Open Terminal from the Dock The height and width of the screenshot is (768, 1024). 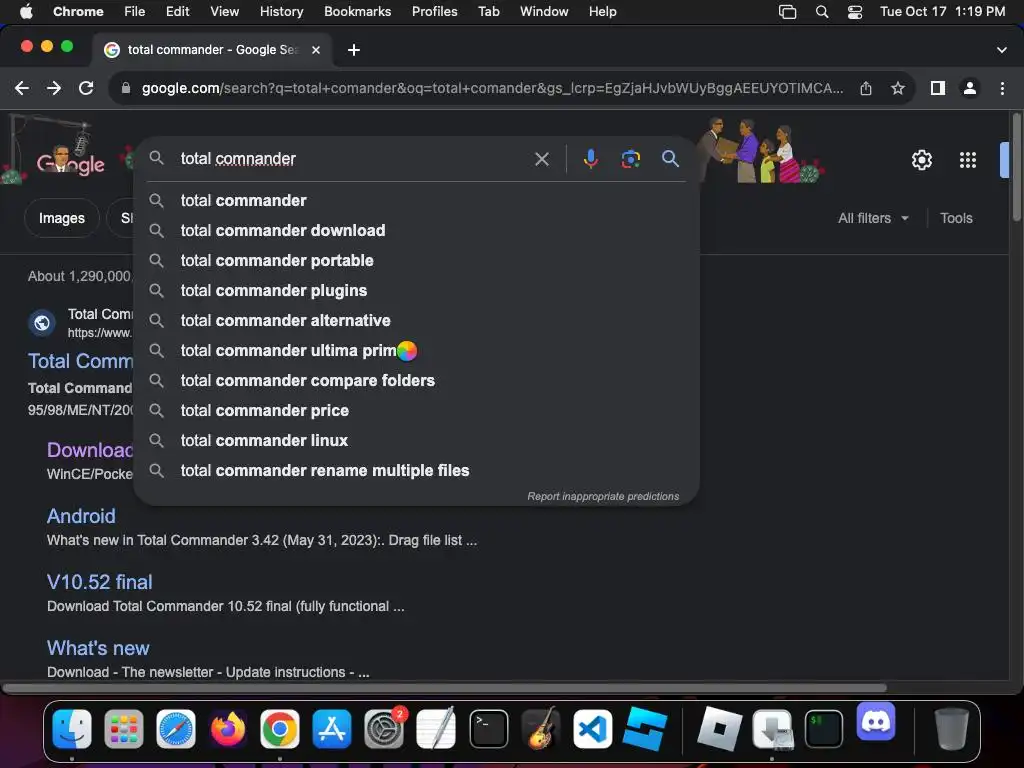[x=488, y=729]
